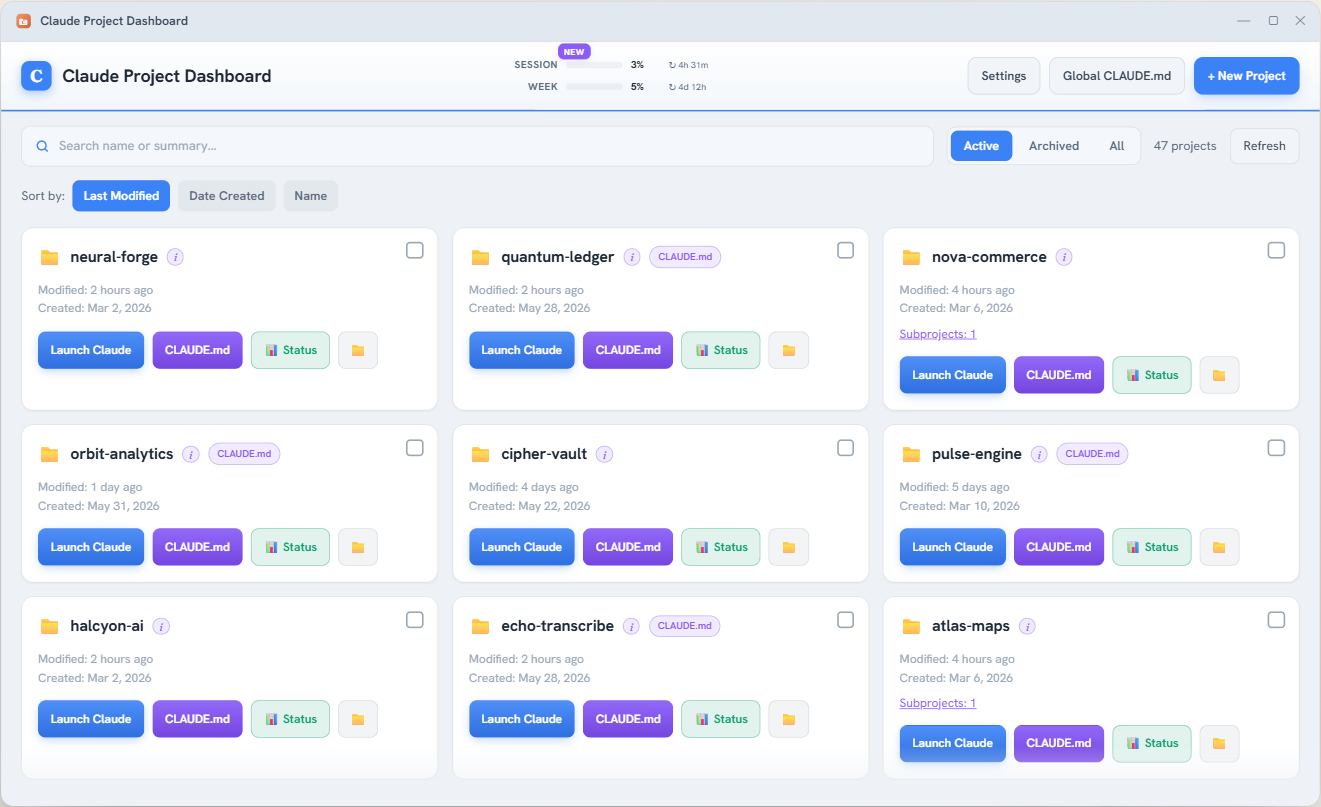Open folder button on neural-forge card
This screenshot has height=807, width=1321.
(x=358, y=350)
